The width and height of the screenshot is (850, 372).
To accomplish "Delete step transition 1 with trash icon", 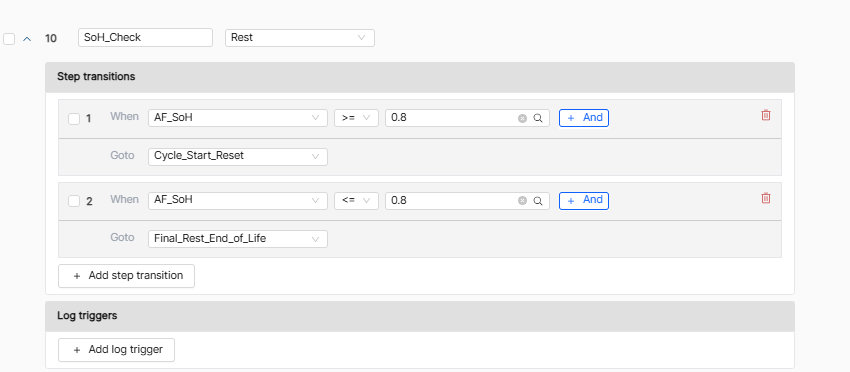I will click(765, 115).
